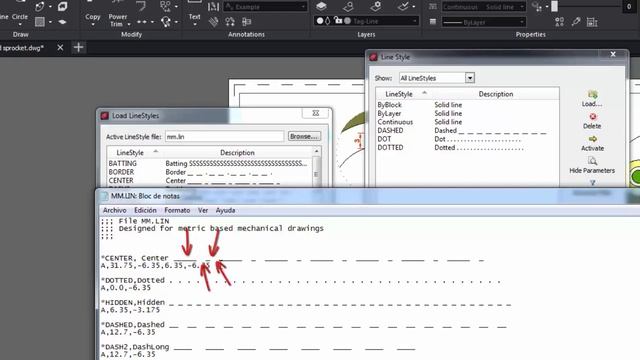Image resolution: width=640 pixels, height=360 pixels.
Task: Click the Line Style dialog app icon
Action: click(x=373, y=57)
